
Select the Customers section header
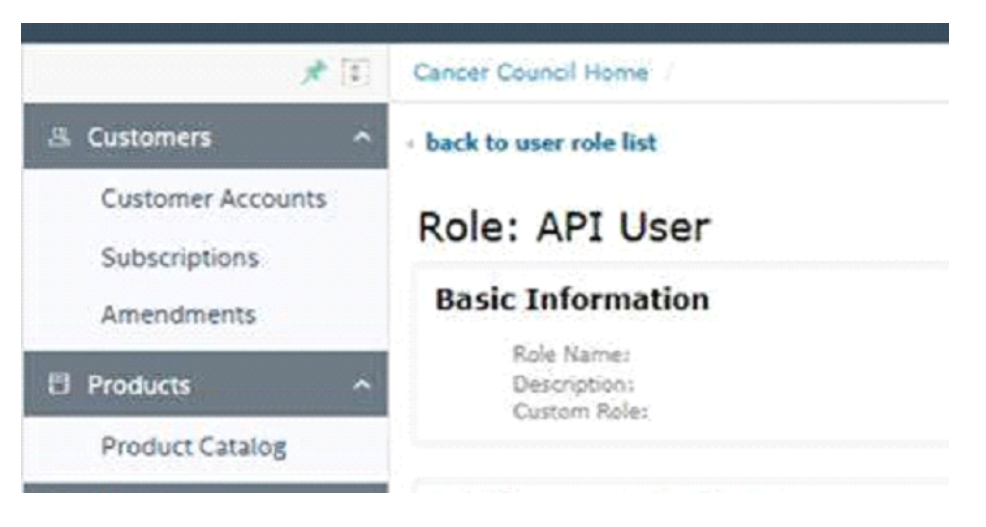pyautogui.click(x=206, y=136)
